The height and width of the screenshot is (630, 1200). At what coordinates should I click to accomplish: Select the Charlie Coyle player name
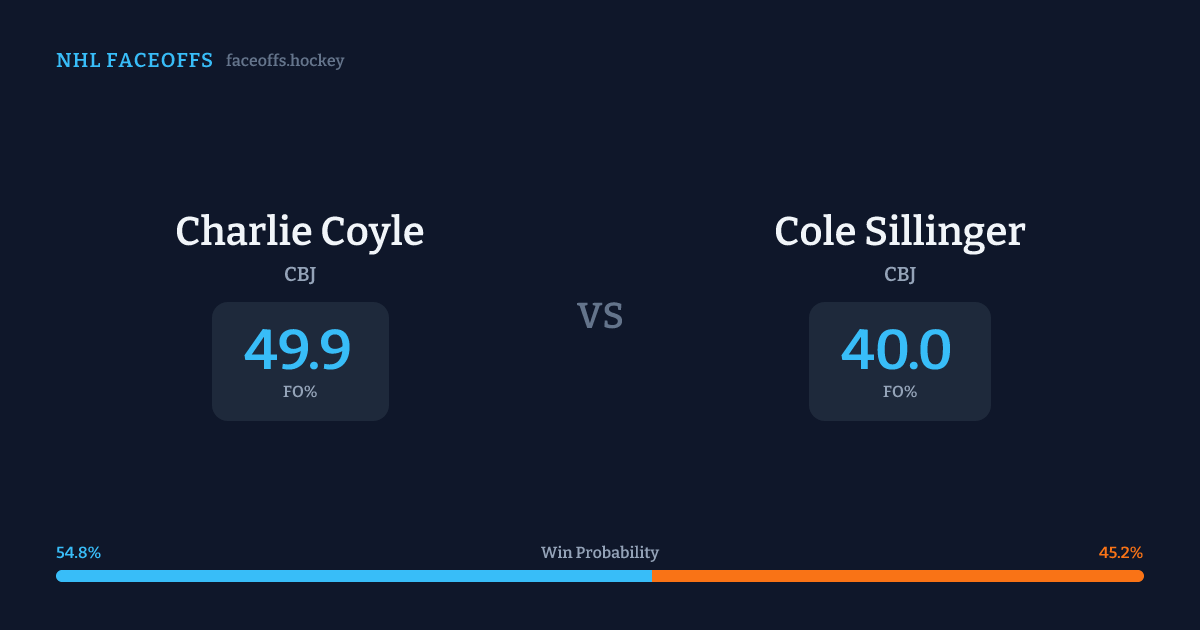point(300,231)
